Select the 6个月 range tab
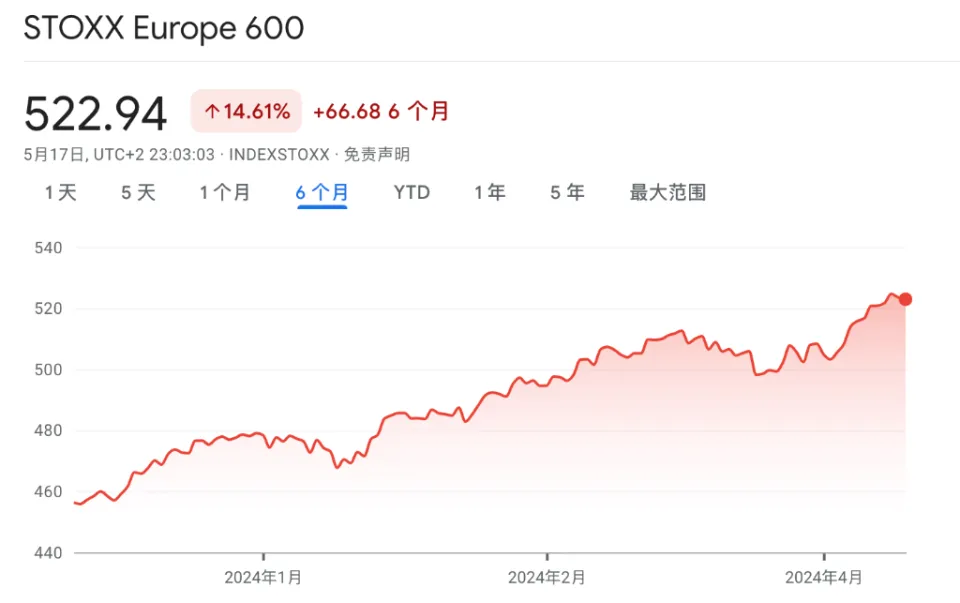Viewport: 960px width, 603px height. point(322,192)
